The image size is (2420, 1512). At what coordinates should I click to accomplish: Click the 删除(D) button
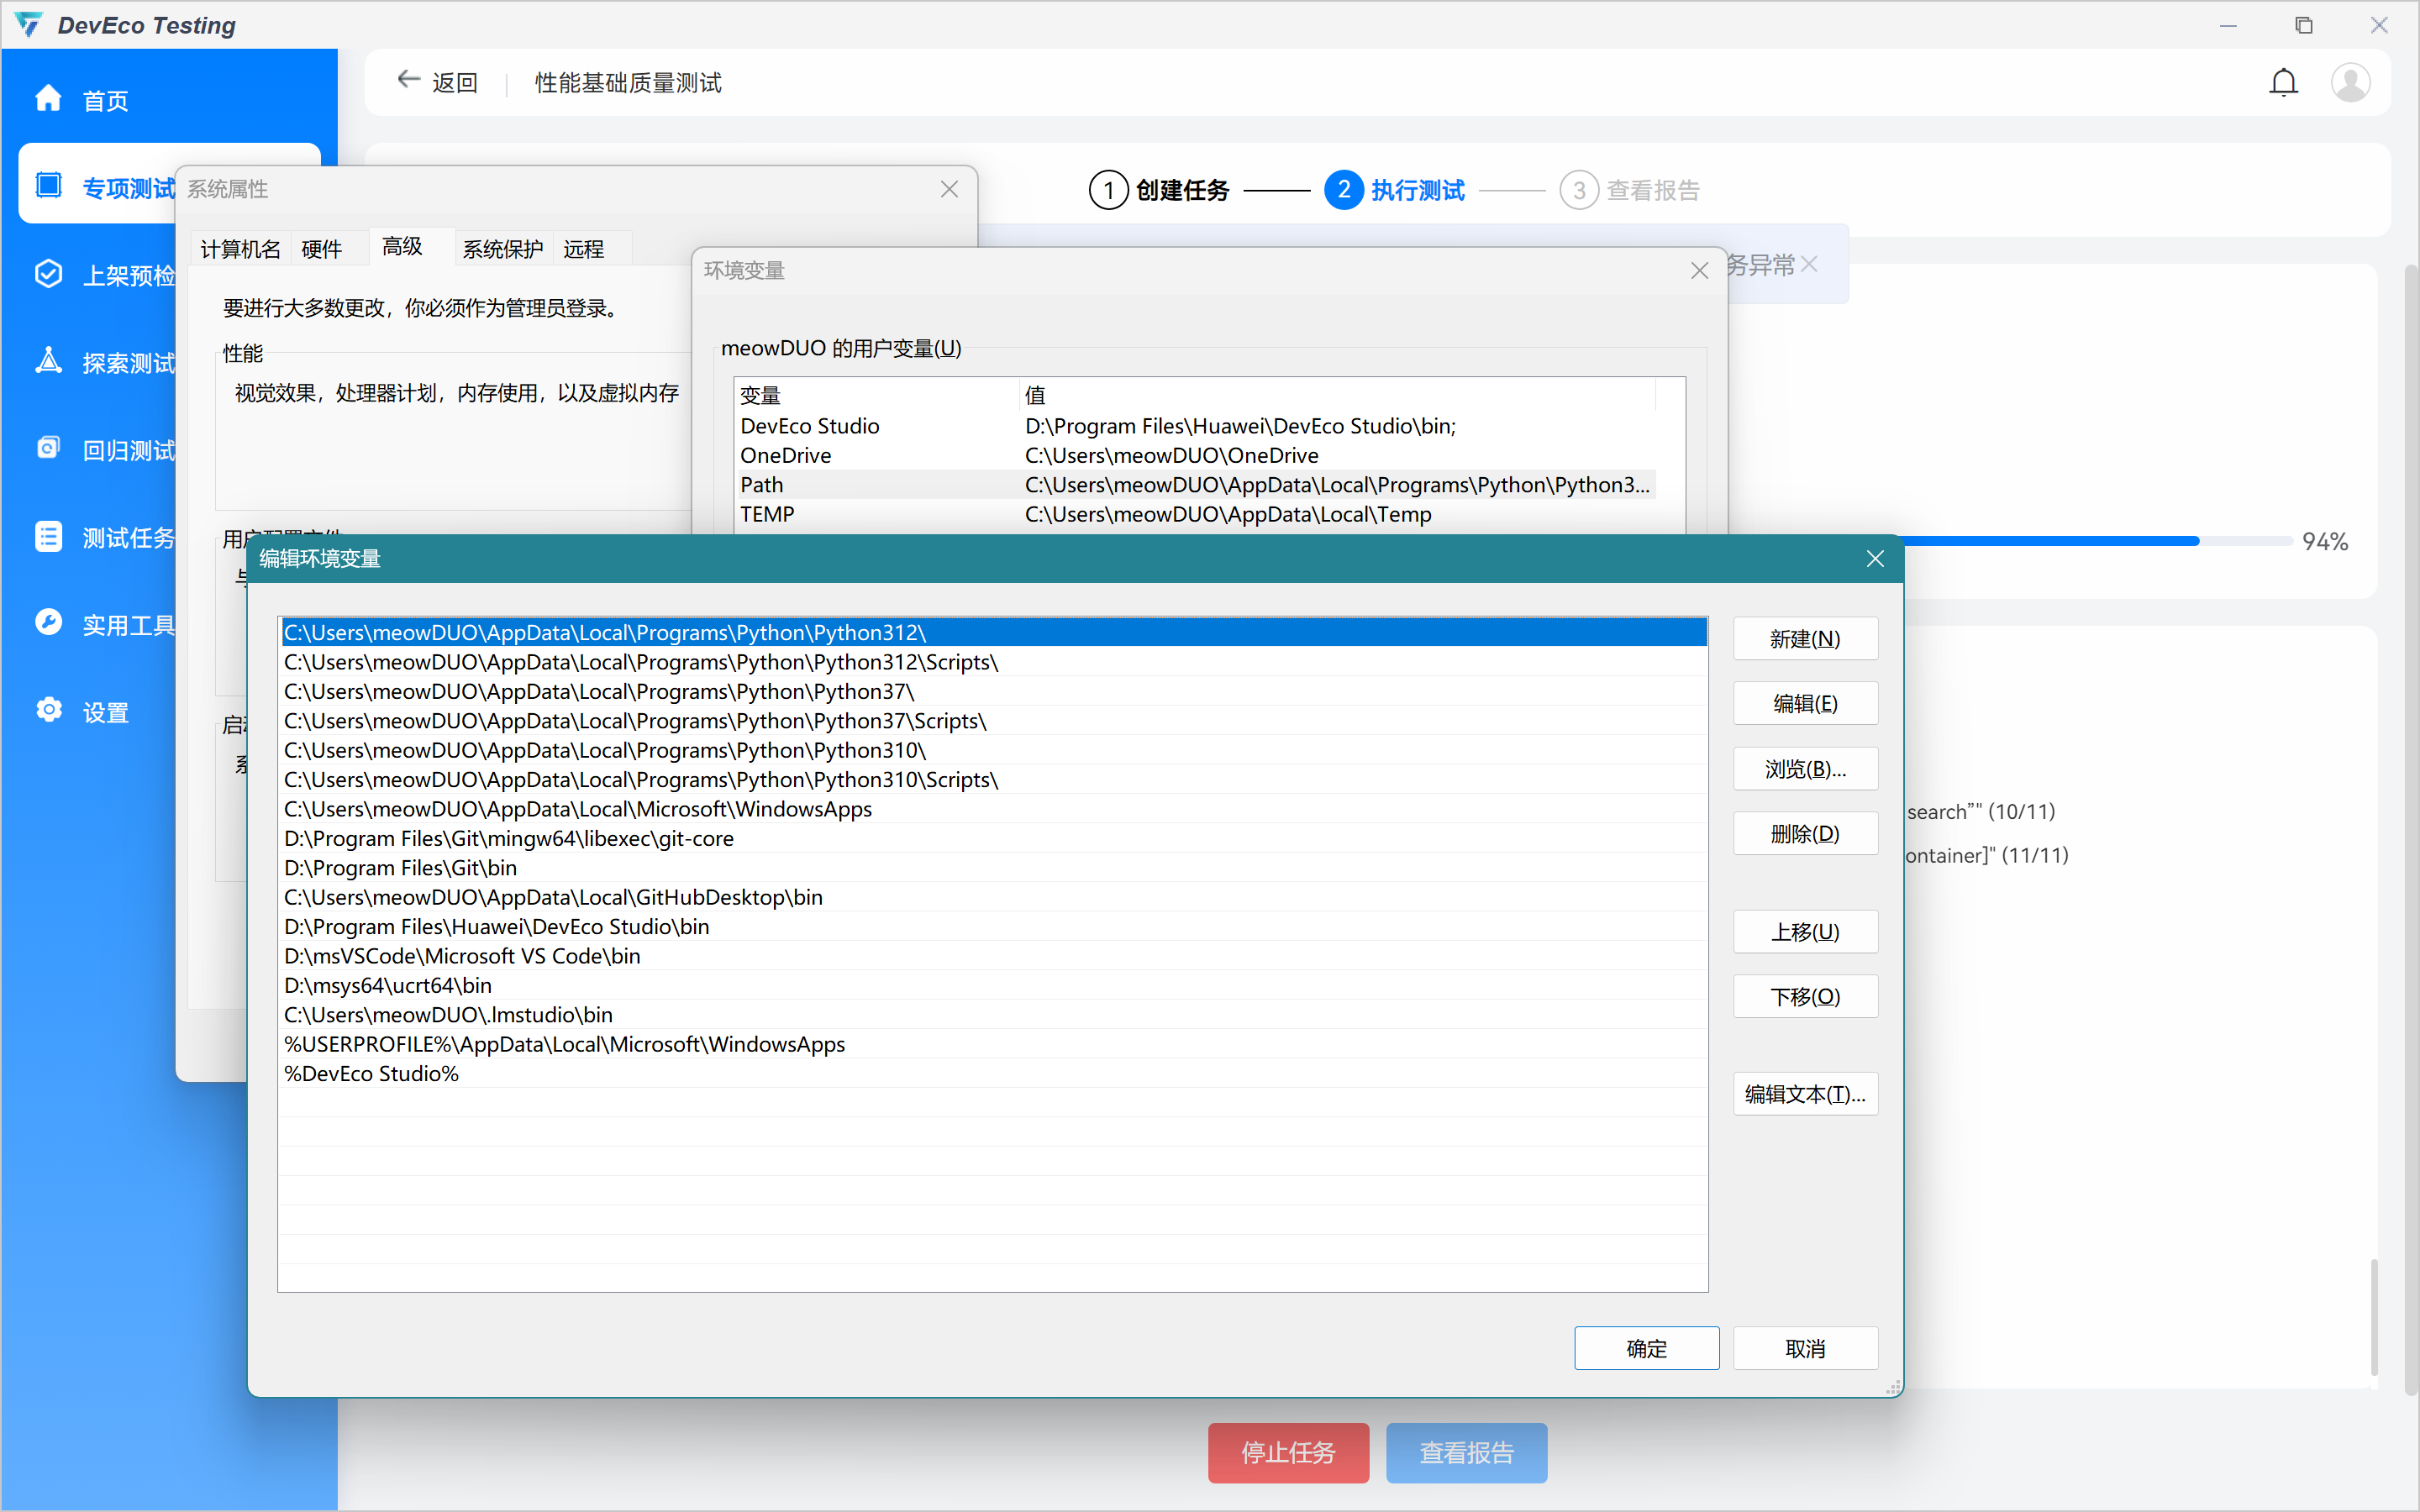[1804, 833]
